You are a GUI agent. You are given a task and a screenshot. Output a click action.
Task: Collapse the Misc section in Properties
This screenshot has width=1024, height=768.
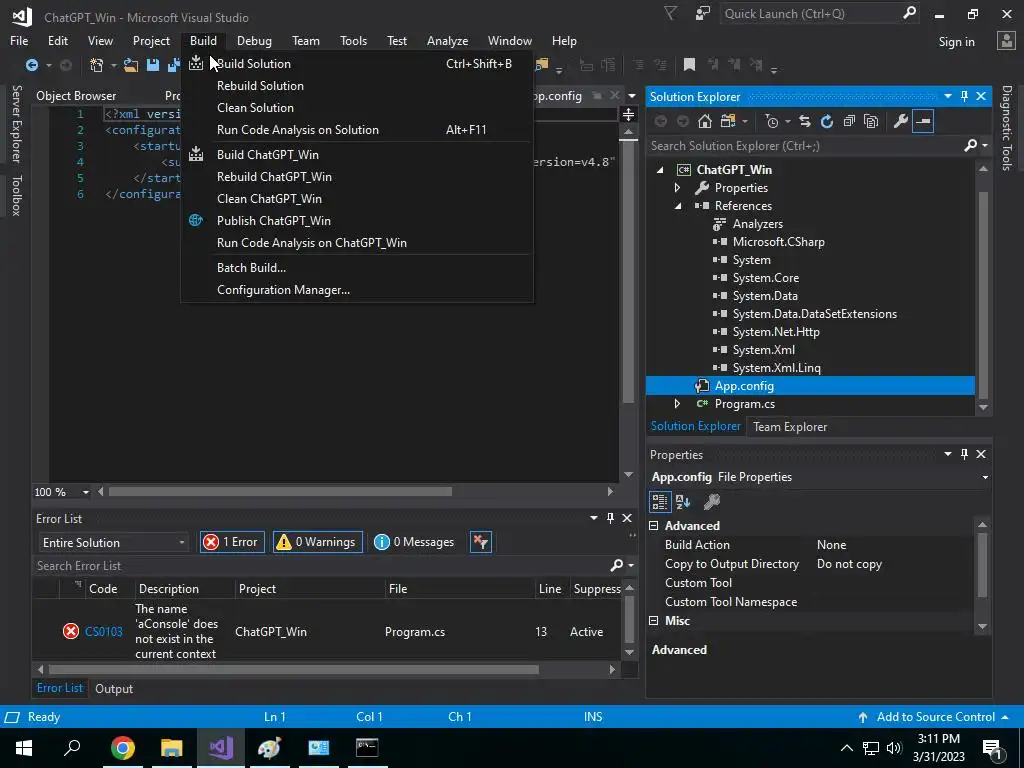(654, 621)
